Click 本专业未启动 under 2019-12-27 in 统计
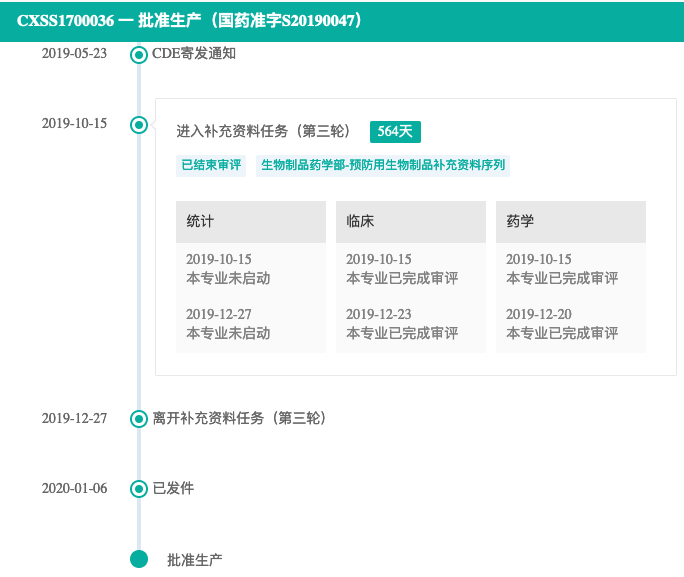 [228, 333]
